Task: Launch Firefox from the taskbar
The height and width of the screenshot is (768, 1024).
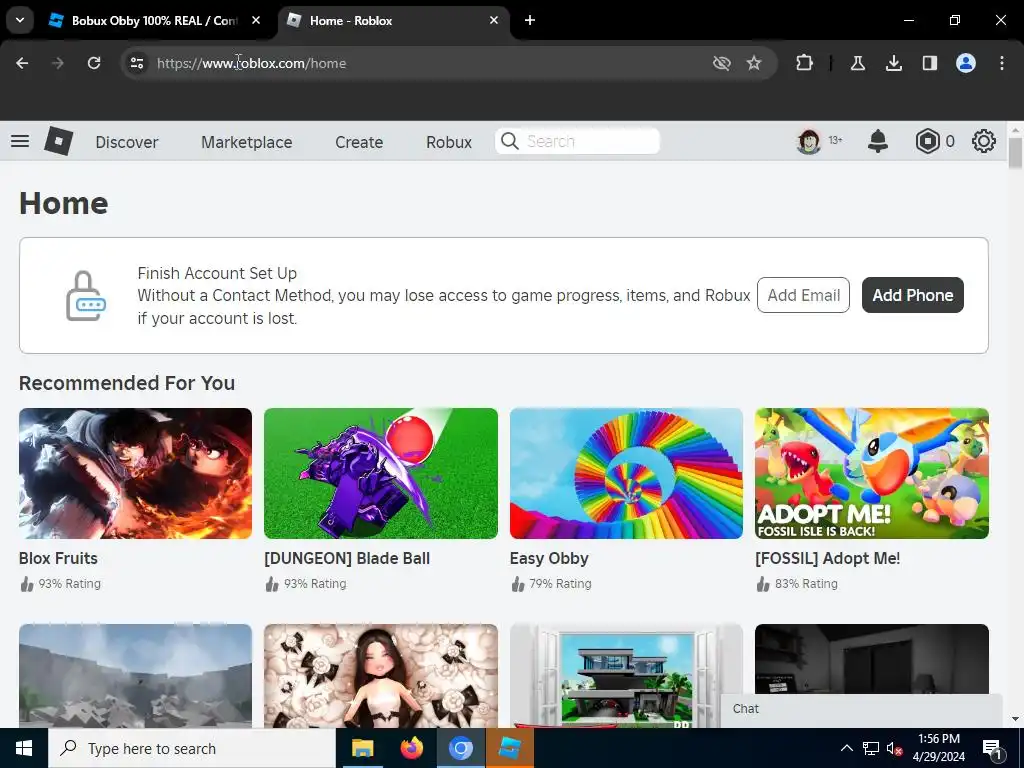Action: (411, 748)
